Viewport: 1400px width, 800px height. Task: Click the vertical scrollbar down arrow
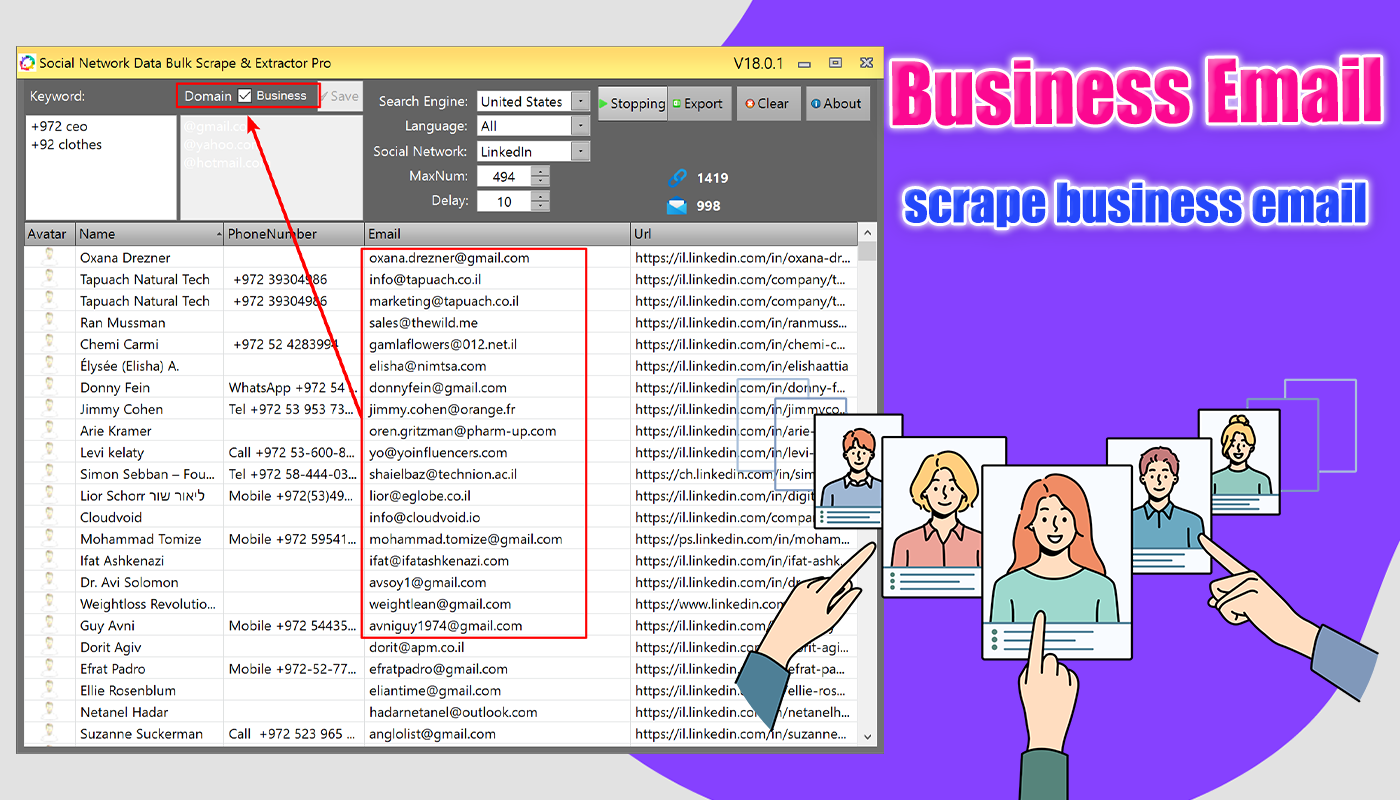click(x=867, y=737)
